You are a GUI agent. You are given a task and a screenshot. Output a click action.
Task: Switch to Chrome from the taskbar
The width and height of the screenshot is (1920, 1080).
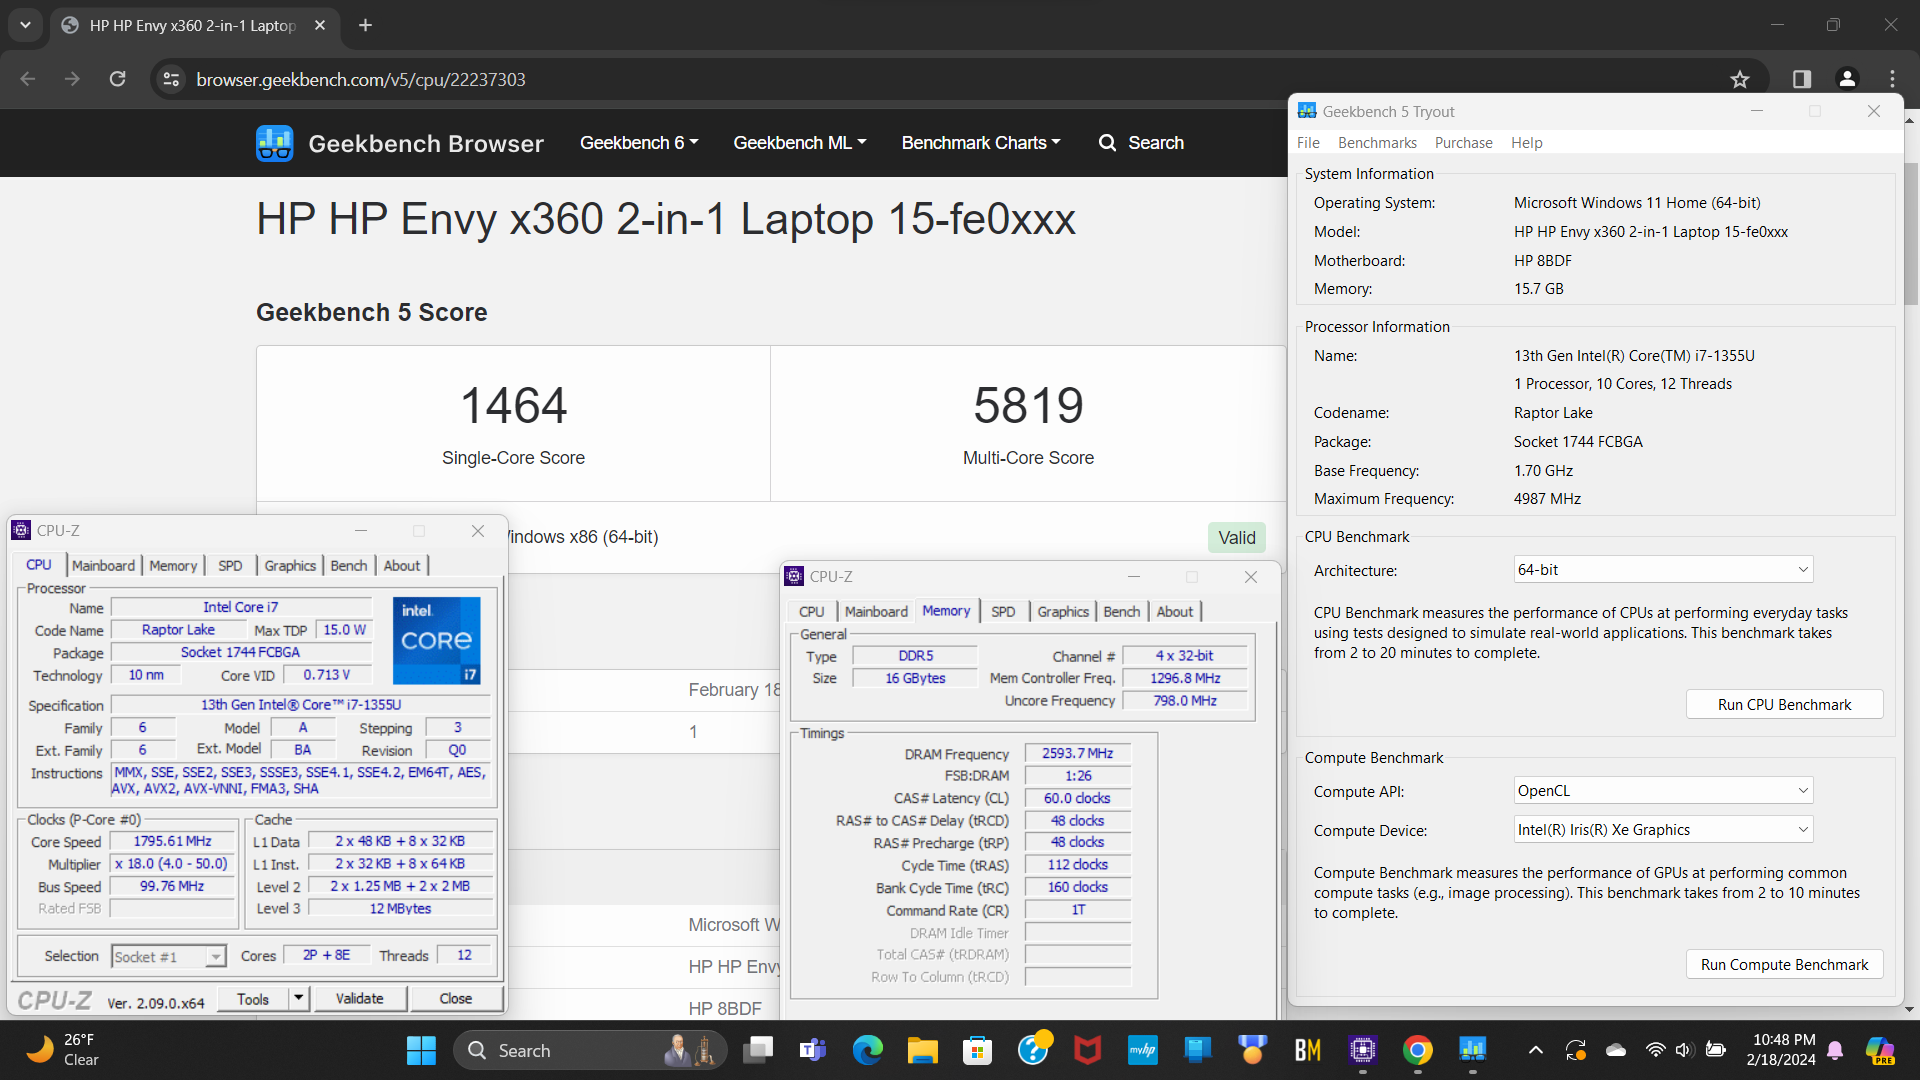coord(1417,1050)
